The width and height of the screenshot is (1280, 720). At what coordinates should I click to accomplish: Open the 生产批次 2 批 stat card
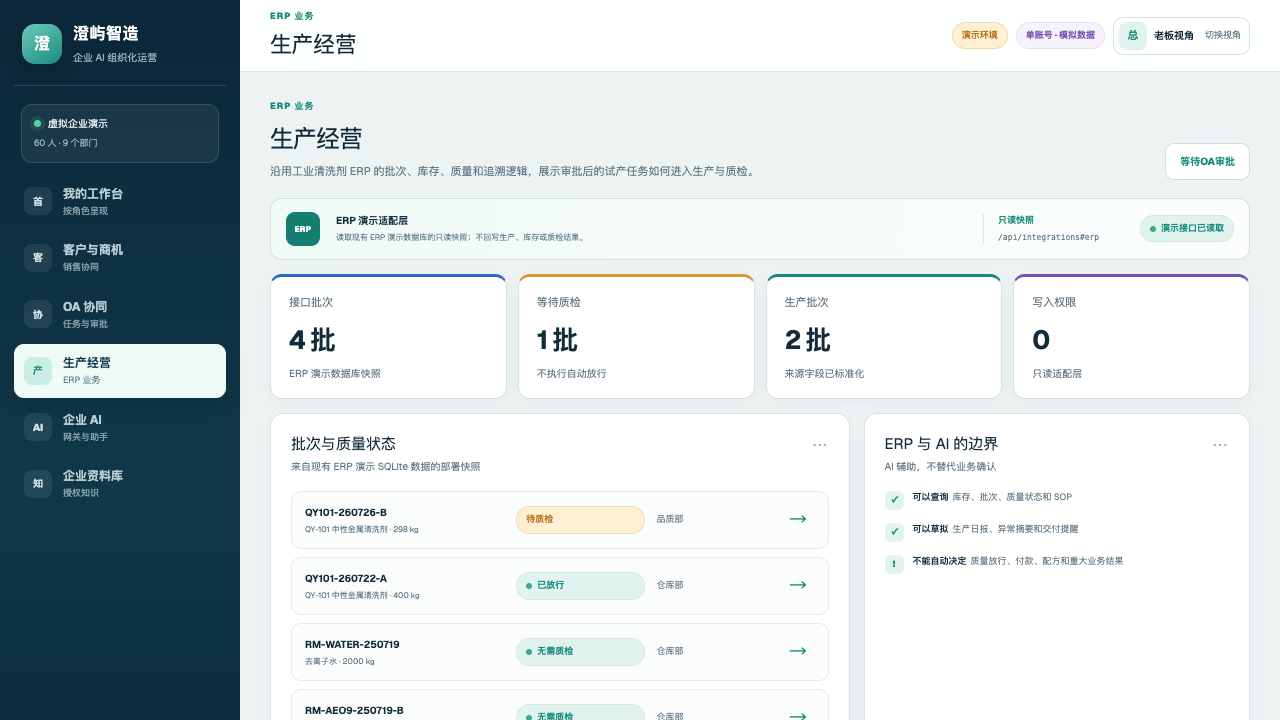884,337
